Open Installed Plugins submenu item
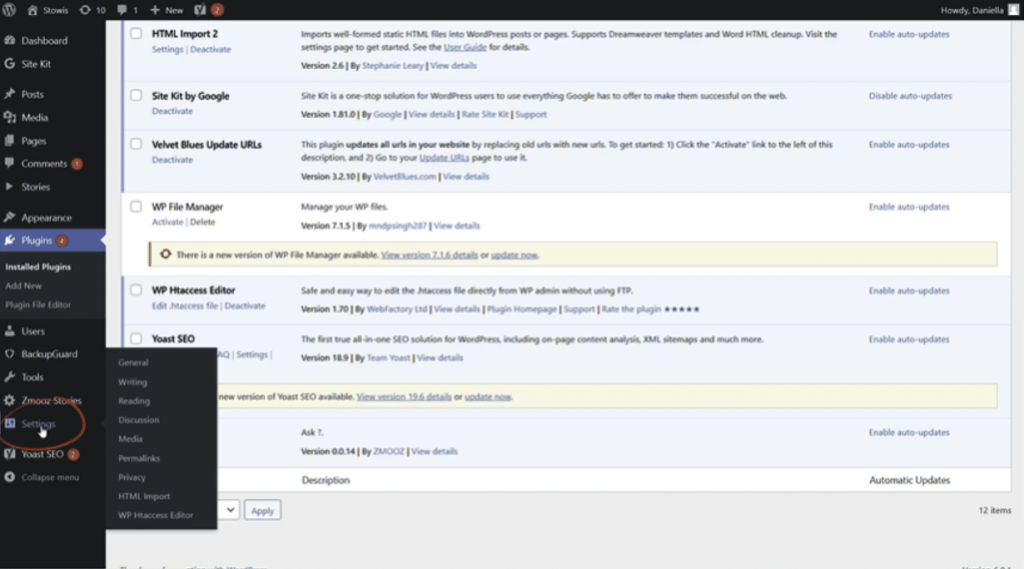This screenshot has width=1024, height=569. (38, 267)
